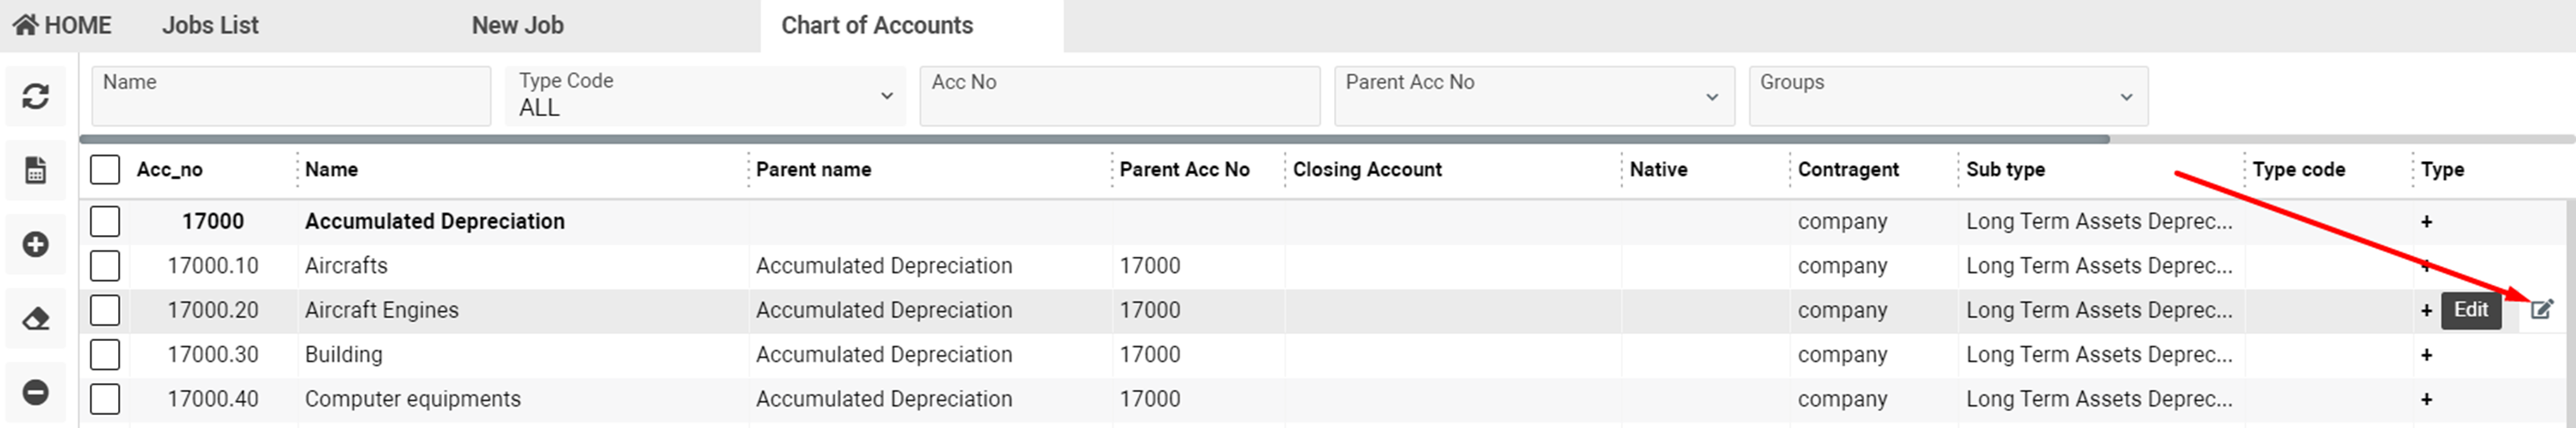This screenshot has width=2576, height=428.
Task: Edit the Aircraft Engines row via pencil icon
Action: click(2541, 310)
